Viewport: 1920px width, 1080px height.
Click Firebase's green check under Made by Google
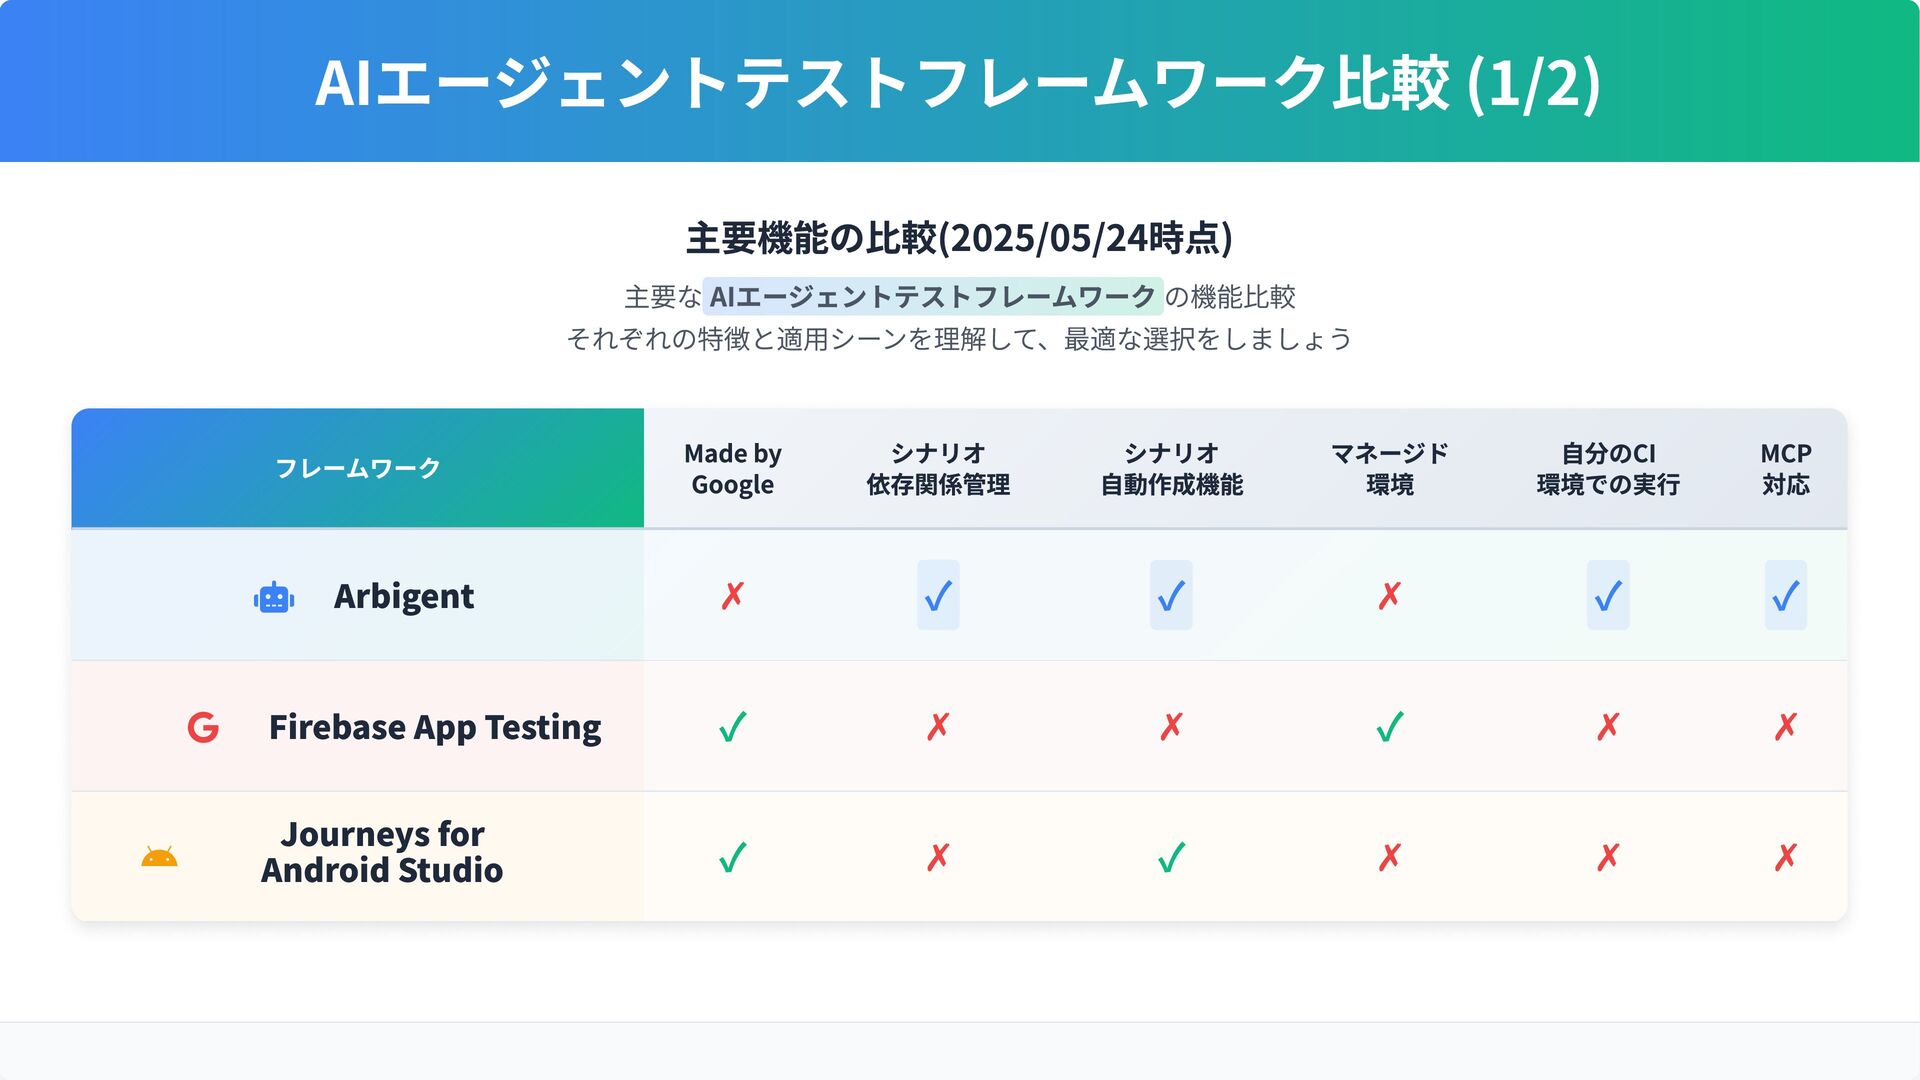pos(733,727)
